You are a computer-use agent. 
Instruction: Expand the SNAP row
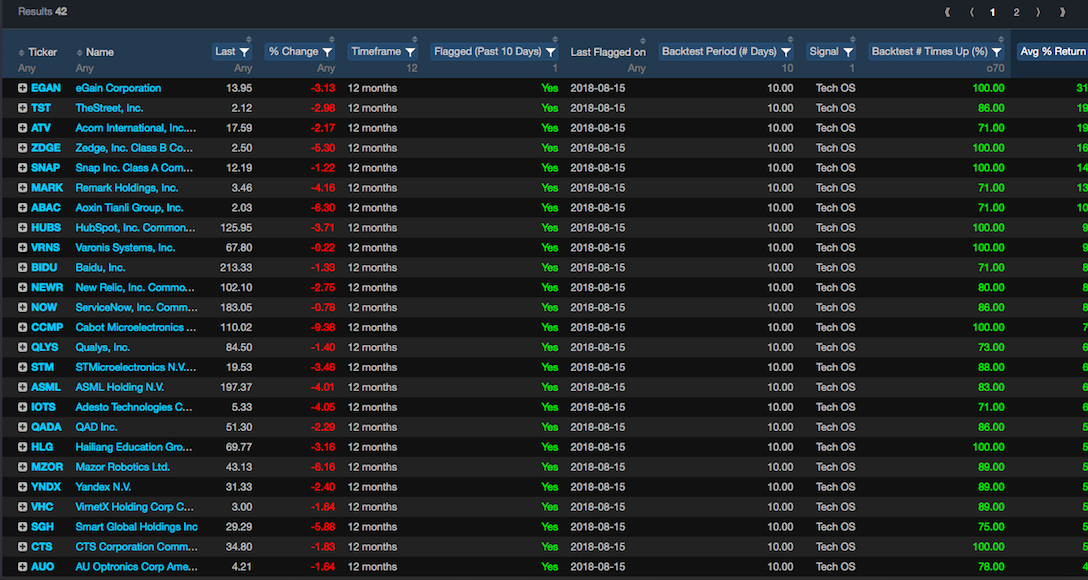pos(22,168)
